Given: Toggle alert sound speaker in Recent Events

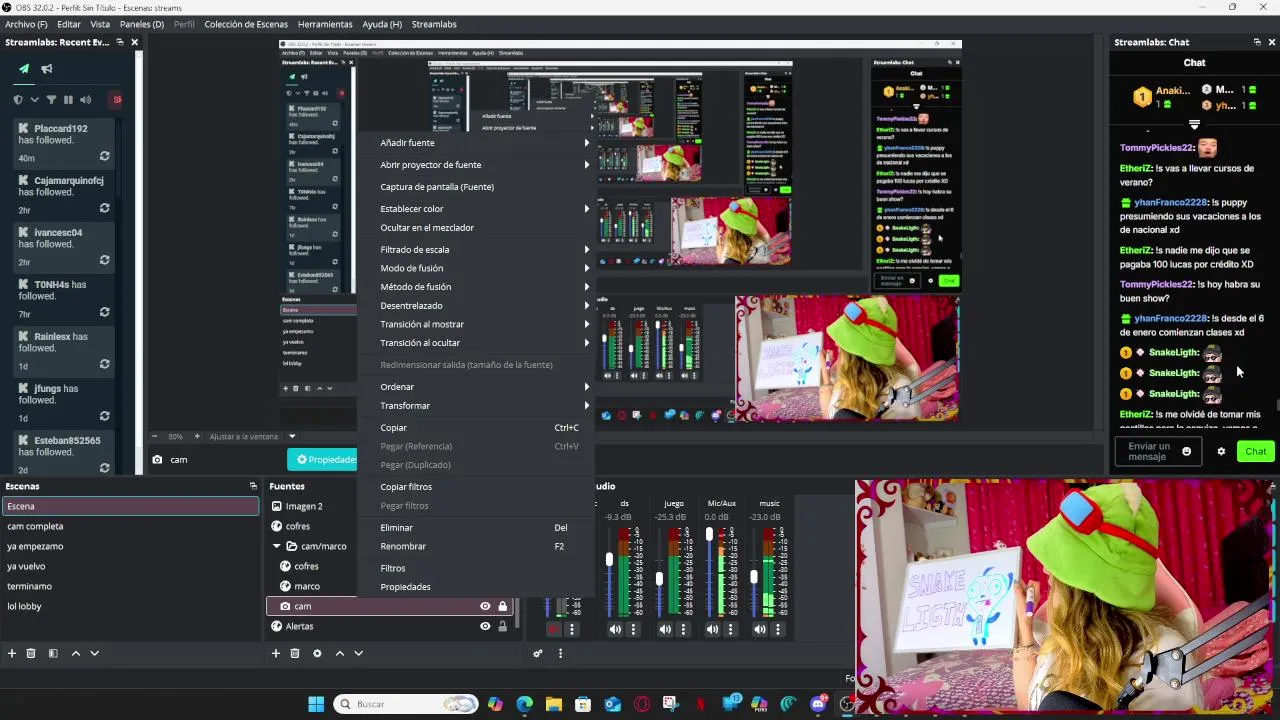Looking at the screenshot, I should click(x=85, y=99).
